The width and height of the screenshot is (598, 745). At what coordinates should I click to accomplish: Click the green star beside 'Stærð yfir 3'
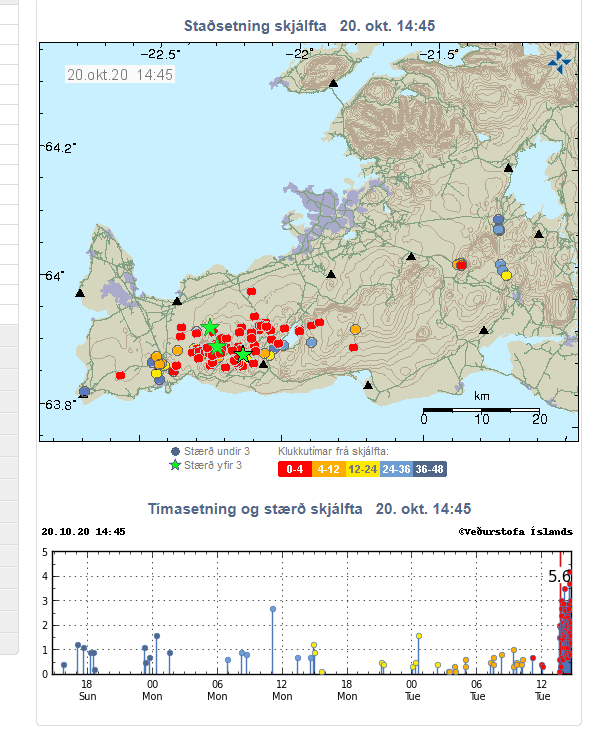click(x=175, y=466)
